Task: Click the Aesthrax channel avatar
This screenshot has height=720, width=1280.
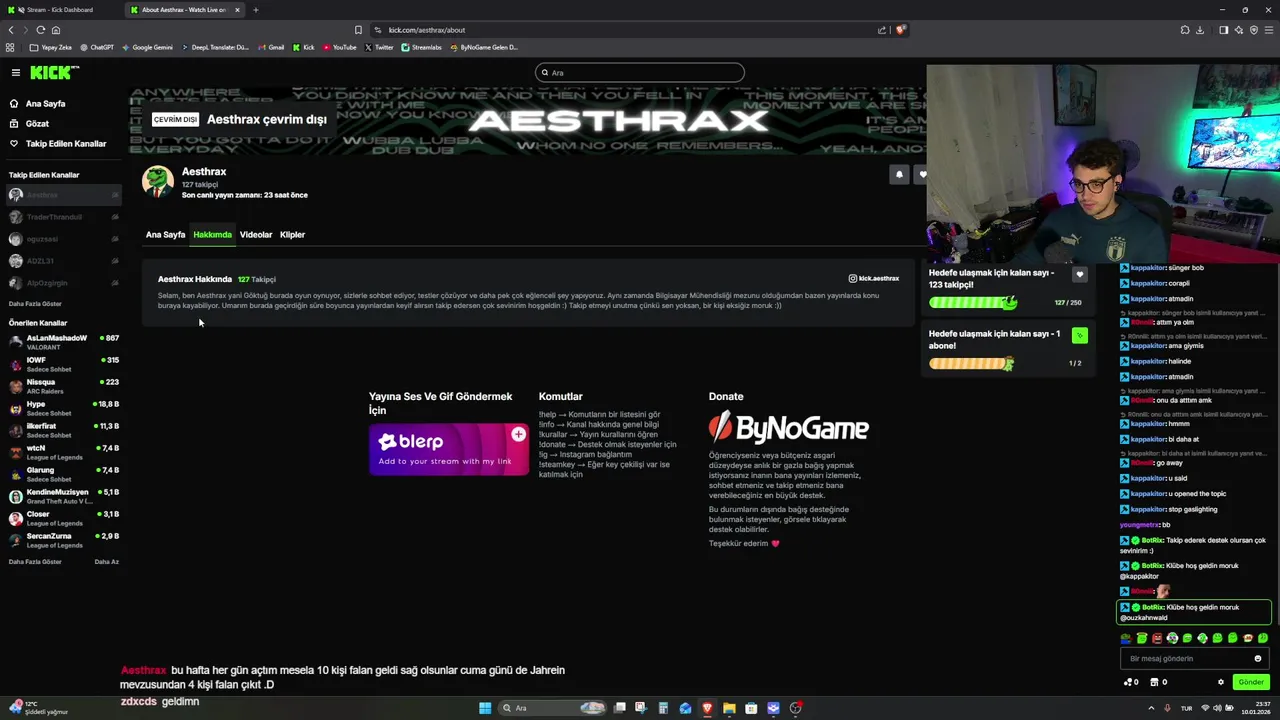Action: [157, 181]
